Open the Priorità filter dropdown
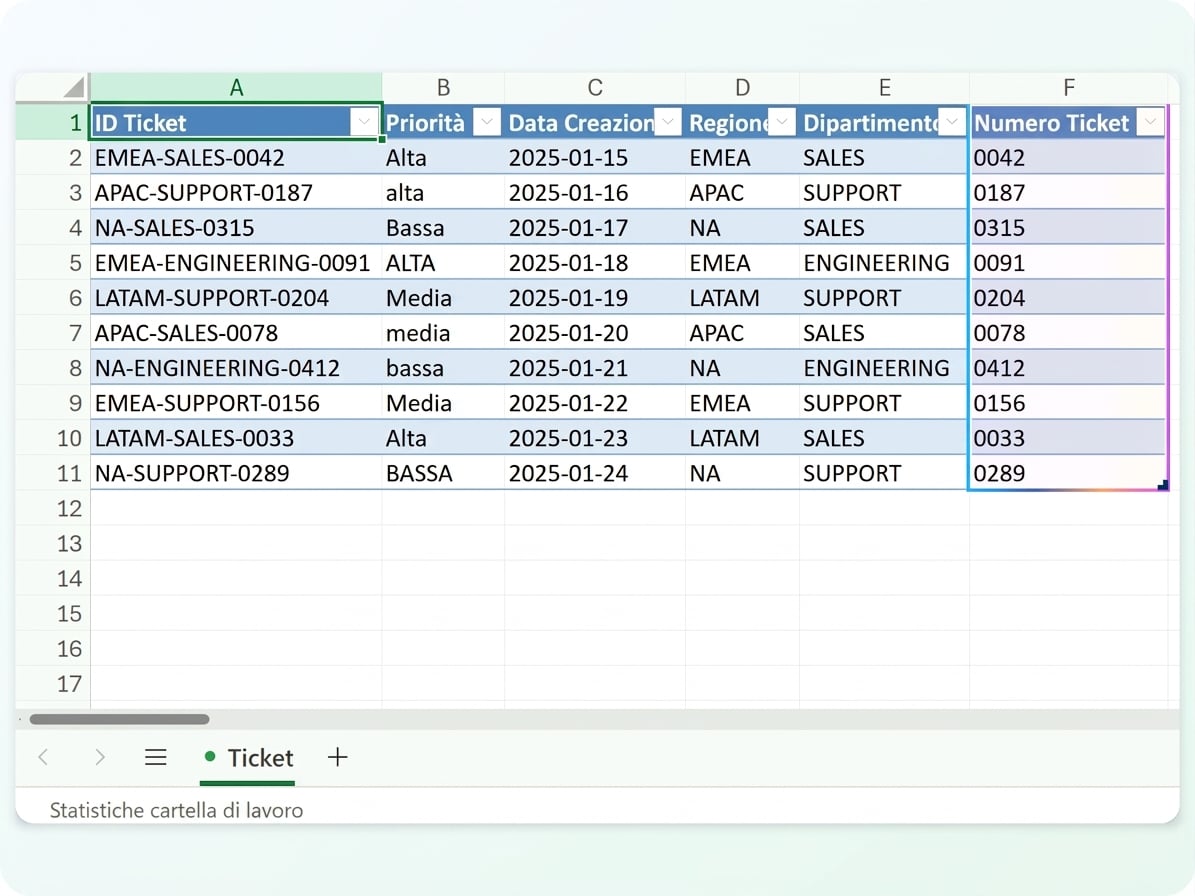This screenshot has width=1195, height=896. [x=487, y=122]
